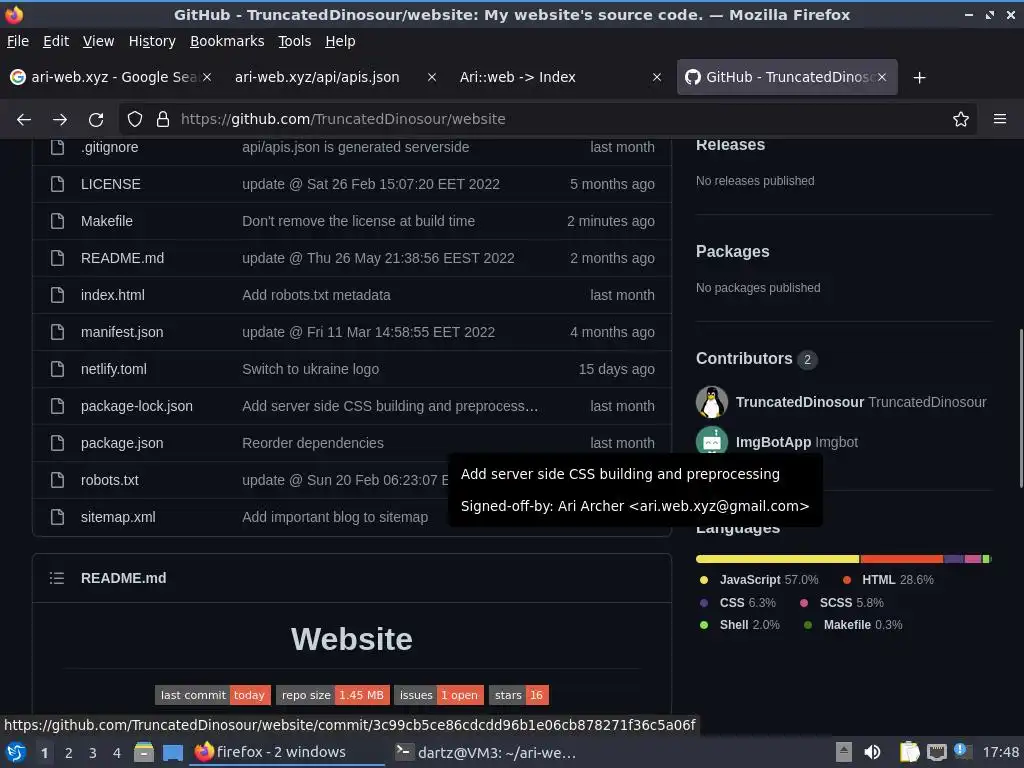Click the ImgBotApp robot avatar
Image resolution: width=1024 pixels, height=768 pixels.
pyautogui.click(x=712, y=440)
